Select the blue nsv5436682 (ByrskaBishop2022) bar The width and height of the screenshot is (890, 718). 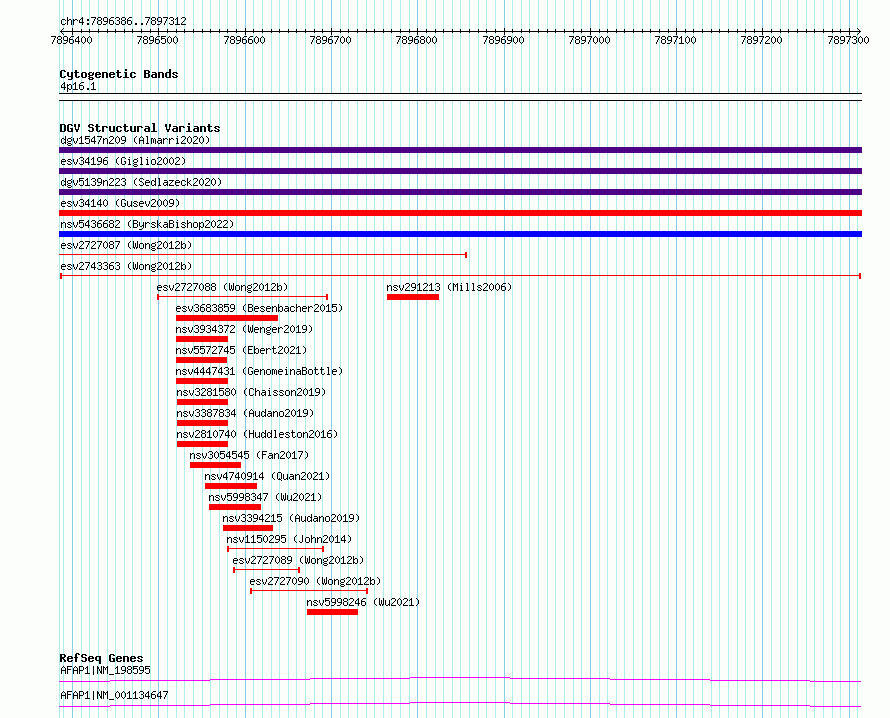[x=460, y=234]
